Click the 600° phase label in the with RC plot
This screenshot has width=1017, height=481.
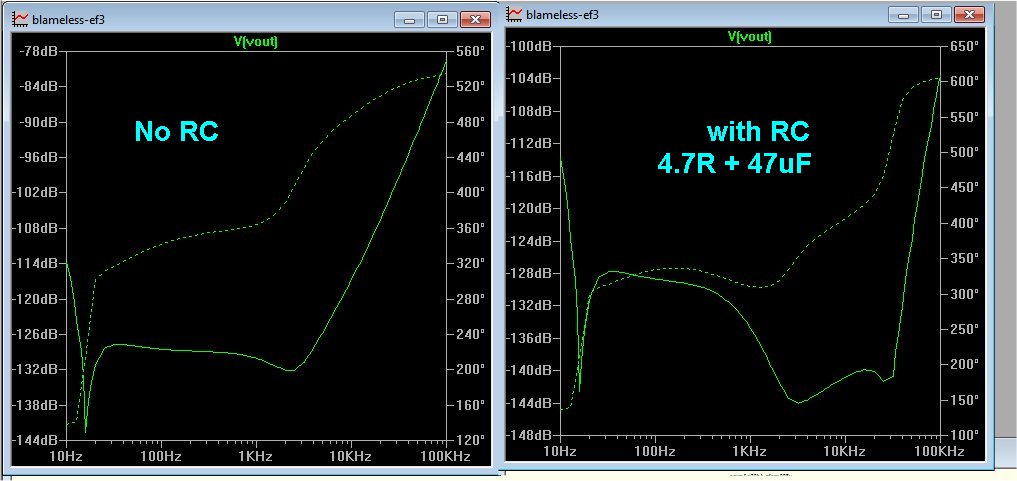(965, 82)
